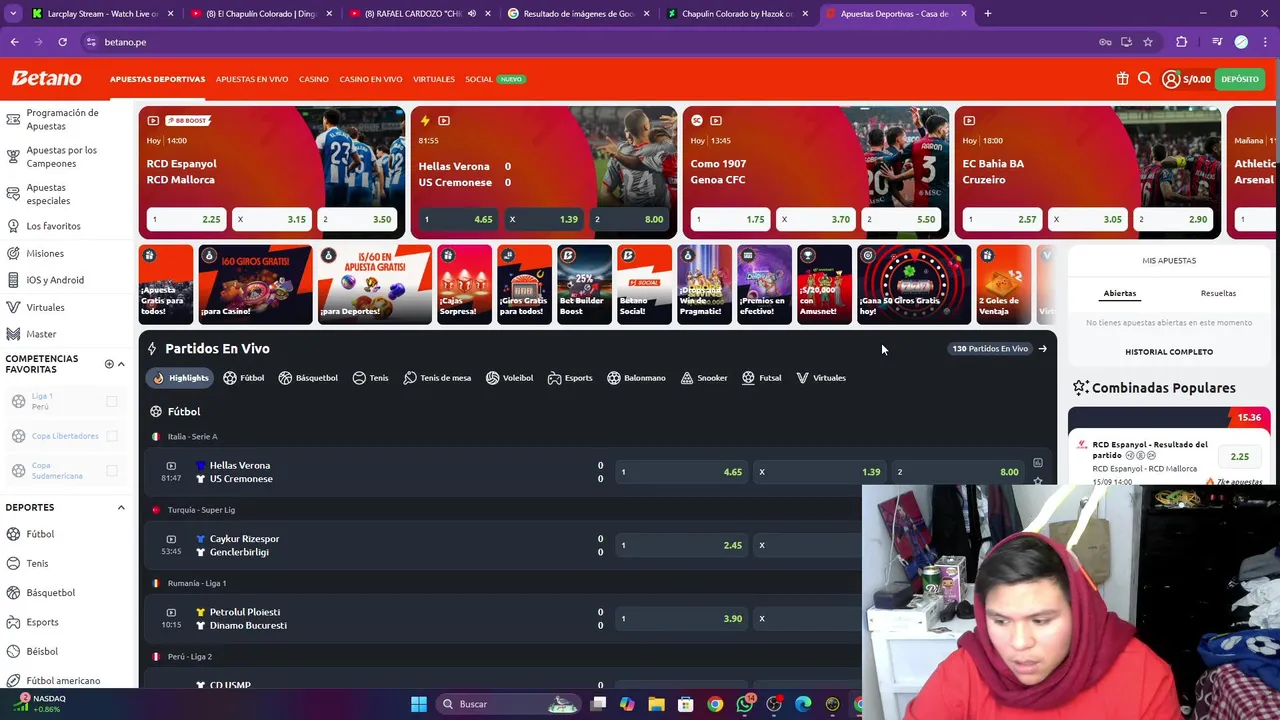
Task: Open the search magnifier in Betano header
Action: (x=1145, y=79)
